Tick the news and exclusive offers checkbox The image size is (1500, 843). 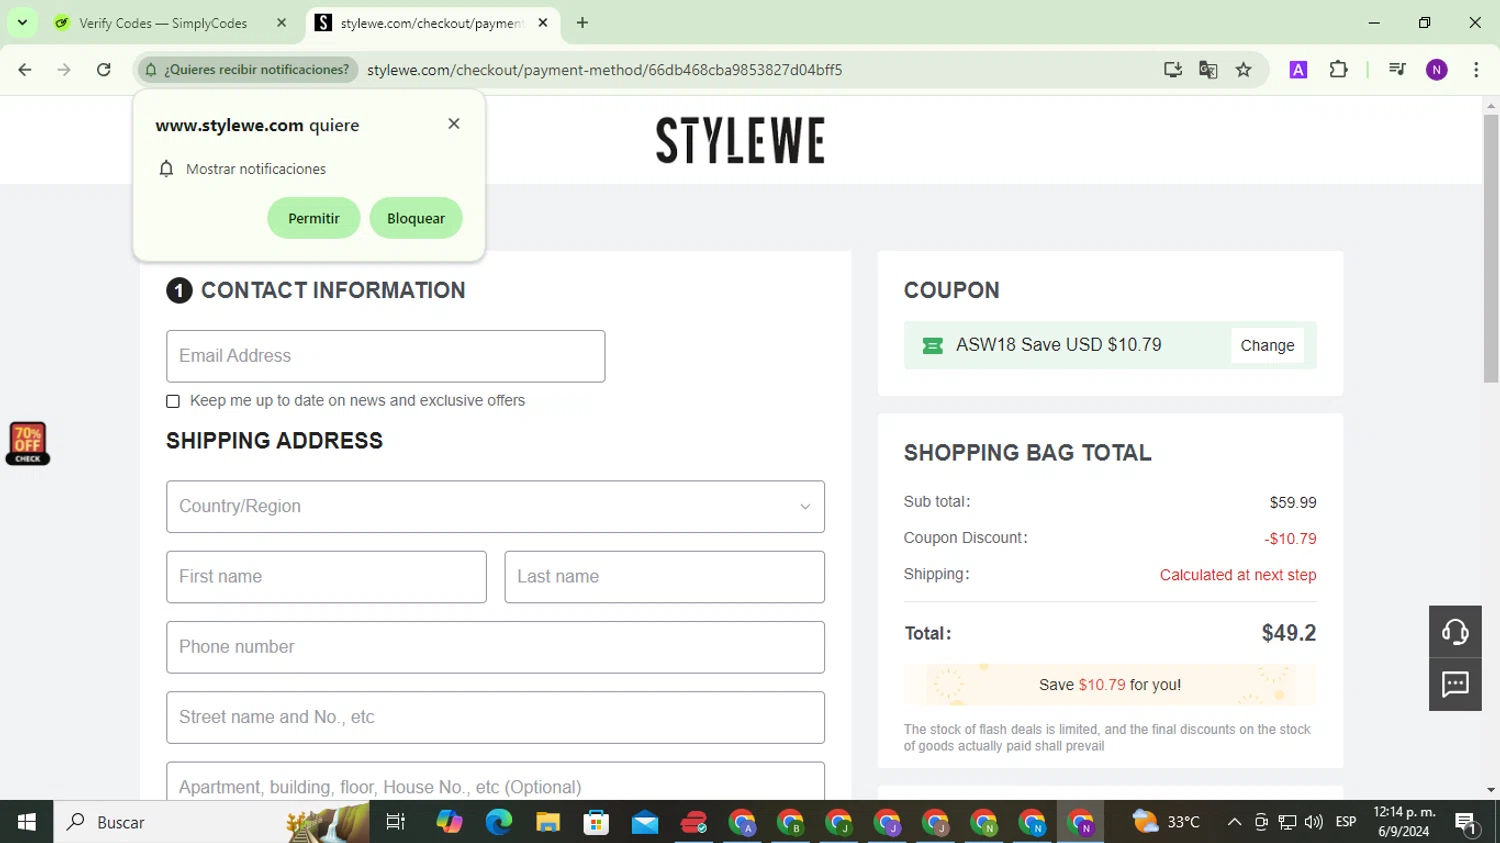[x=173, y=401]
